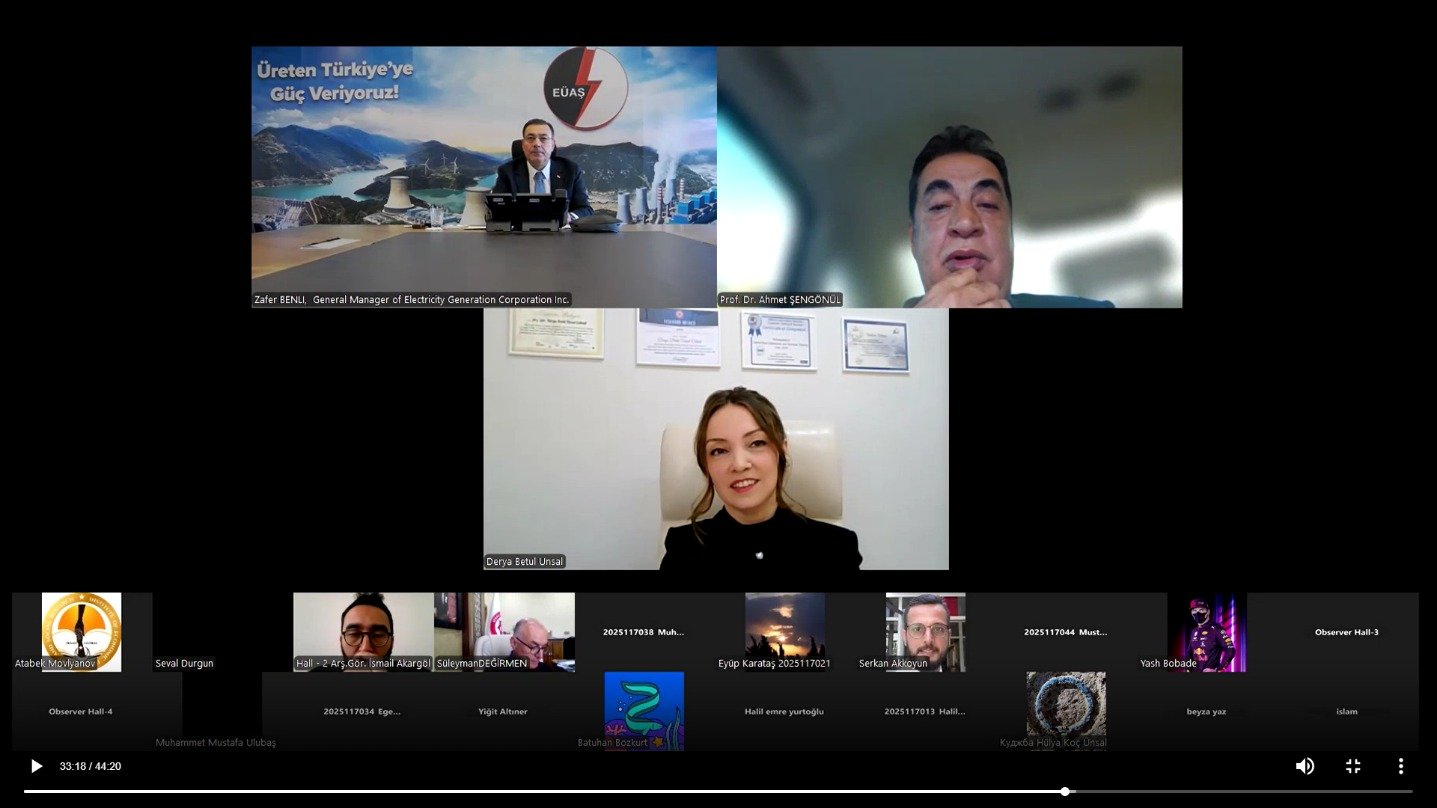Click Atabek Movlyanov participant thumbnail
The image size is (1437, 808).
82,632
